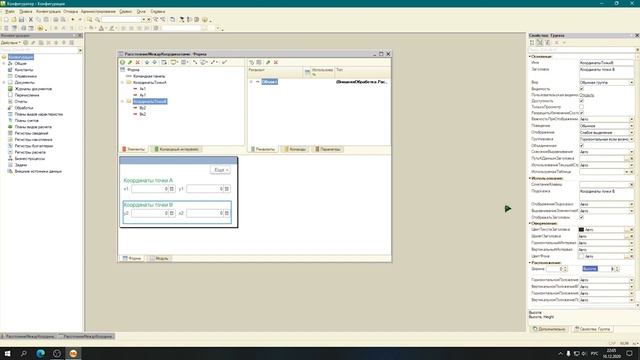Move the selected form element up
This screenshot has height=360, width=640.
coord(147,62)
